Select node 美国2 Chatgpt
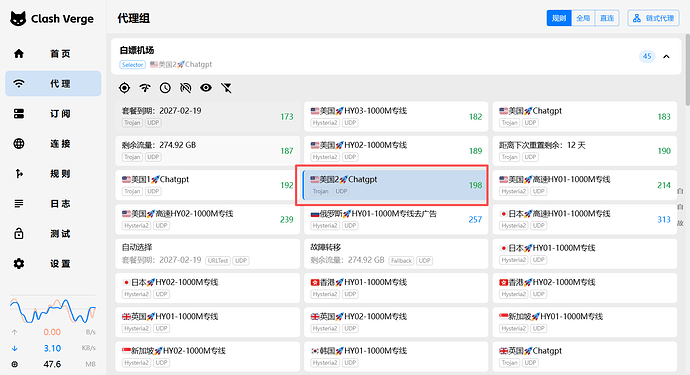This screenshot has height=375, width=690. pos(395,185)
